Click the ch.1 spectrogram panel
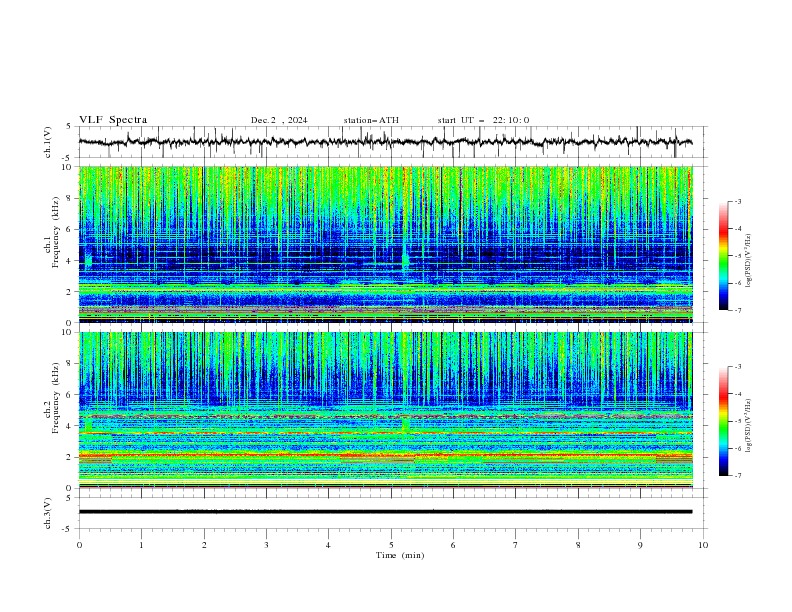 pos(385,244)
